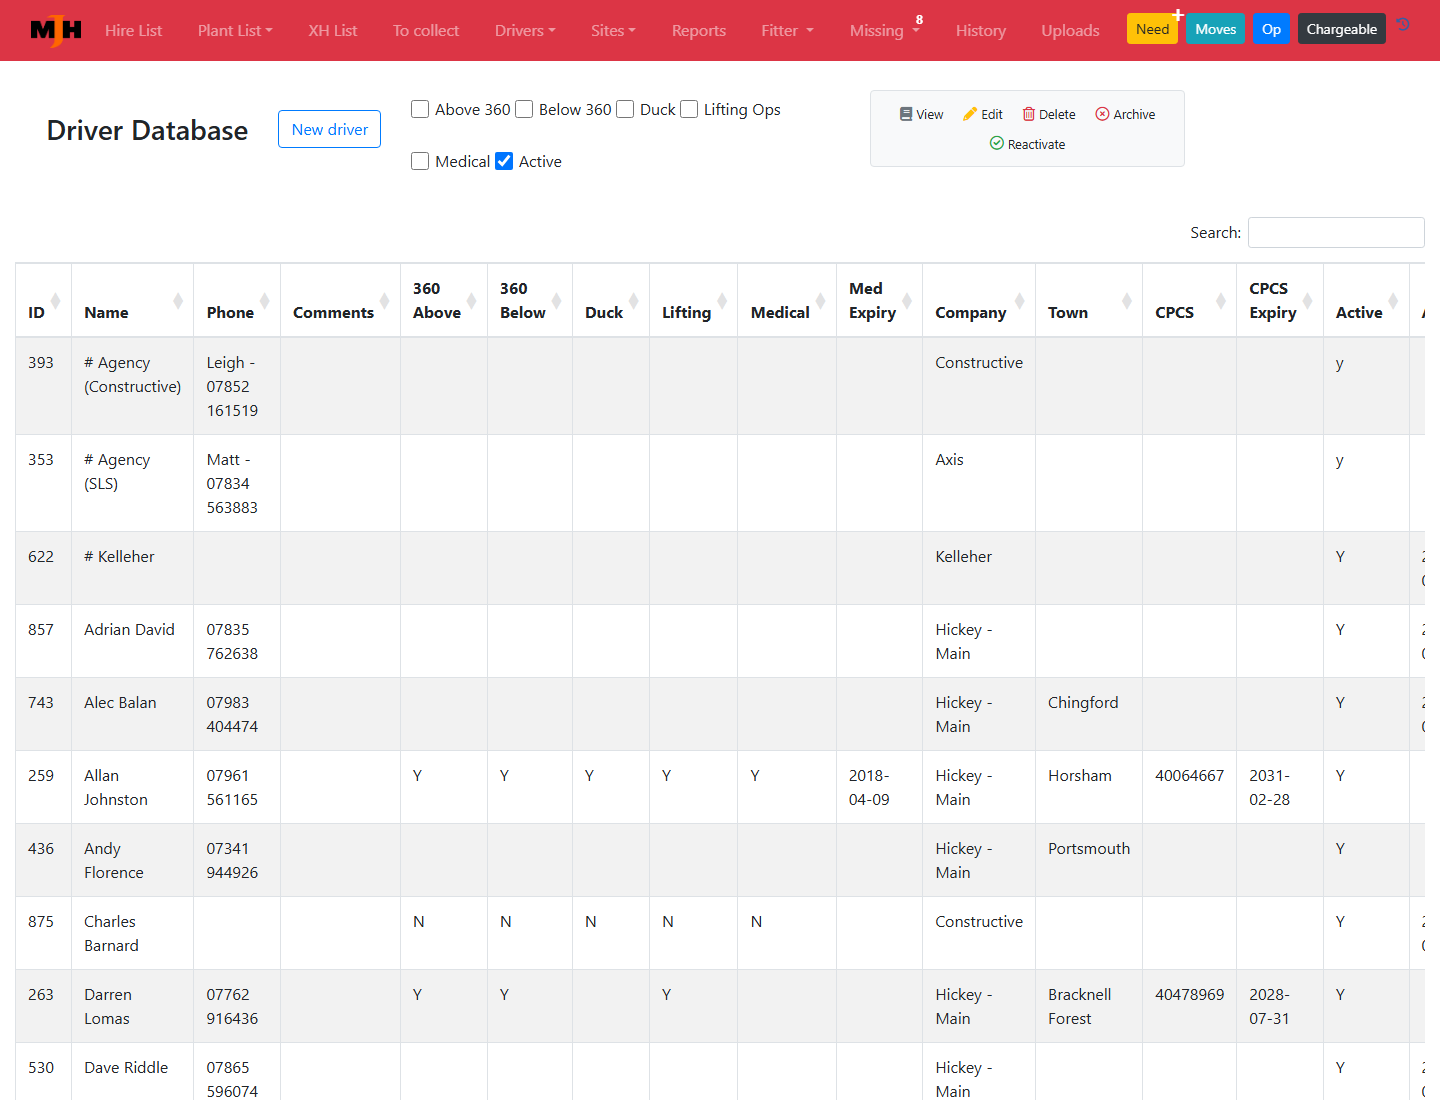Open the Uploads nav link
Image resolution: width=1440 pixels, height=1100 pixels.
tap(1070, 30)
